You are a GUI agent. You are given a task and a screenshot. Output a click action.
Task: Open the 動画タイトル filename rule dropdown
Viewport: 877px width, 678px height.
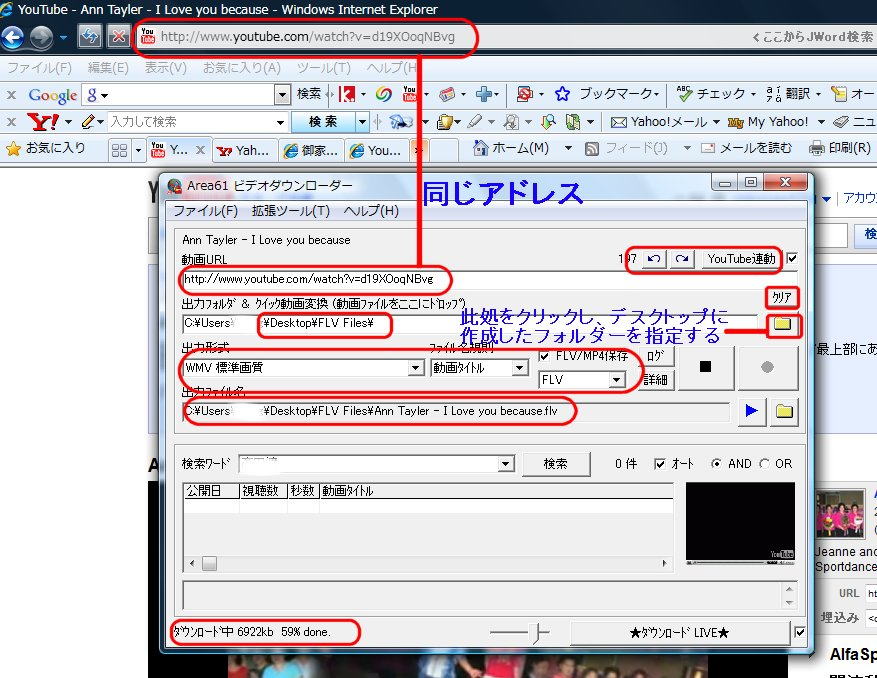[520, 368]
